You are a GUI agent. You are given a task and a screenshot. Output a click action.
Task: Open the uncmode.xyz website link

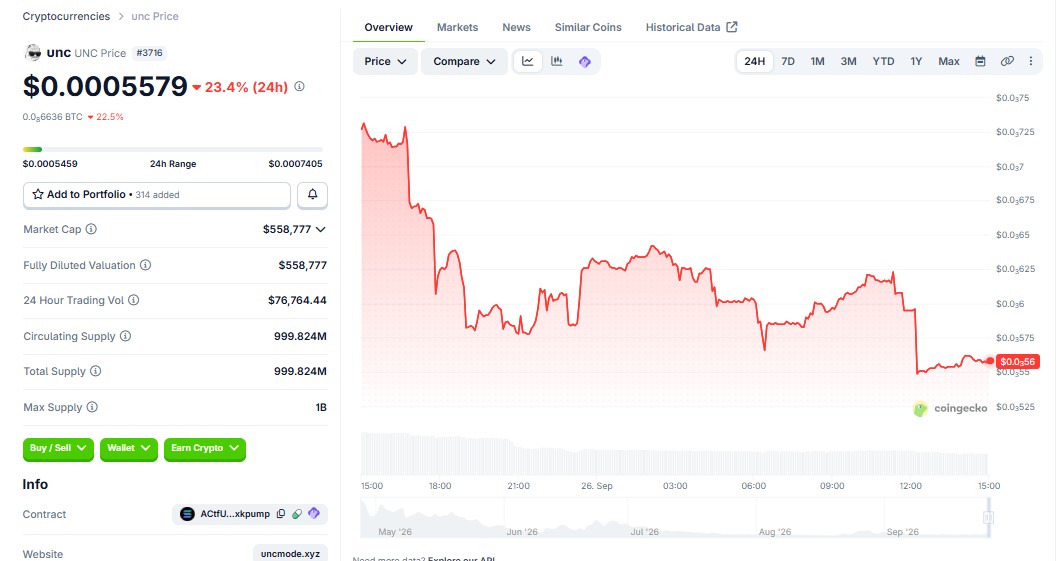291,554
